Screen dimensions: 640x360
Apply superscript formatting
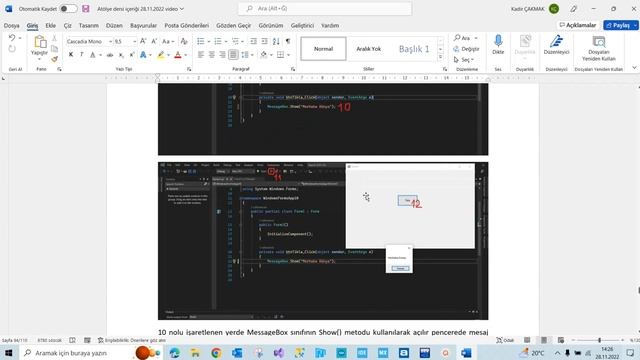(132, 55)
